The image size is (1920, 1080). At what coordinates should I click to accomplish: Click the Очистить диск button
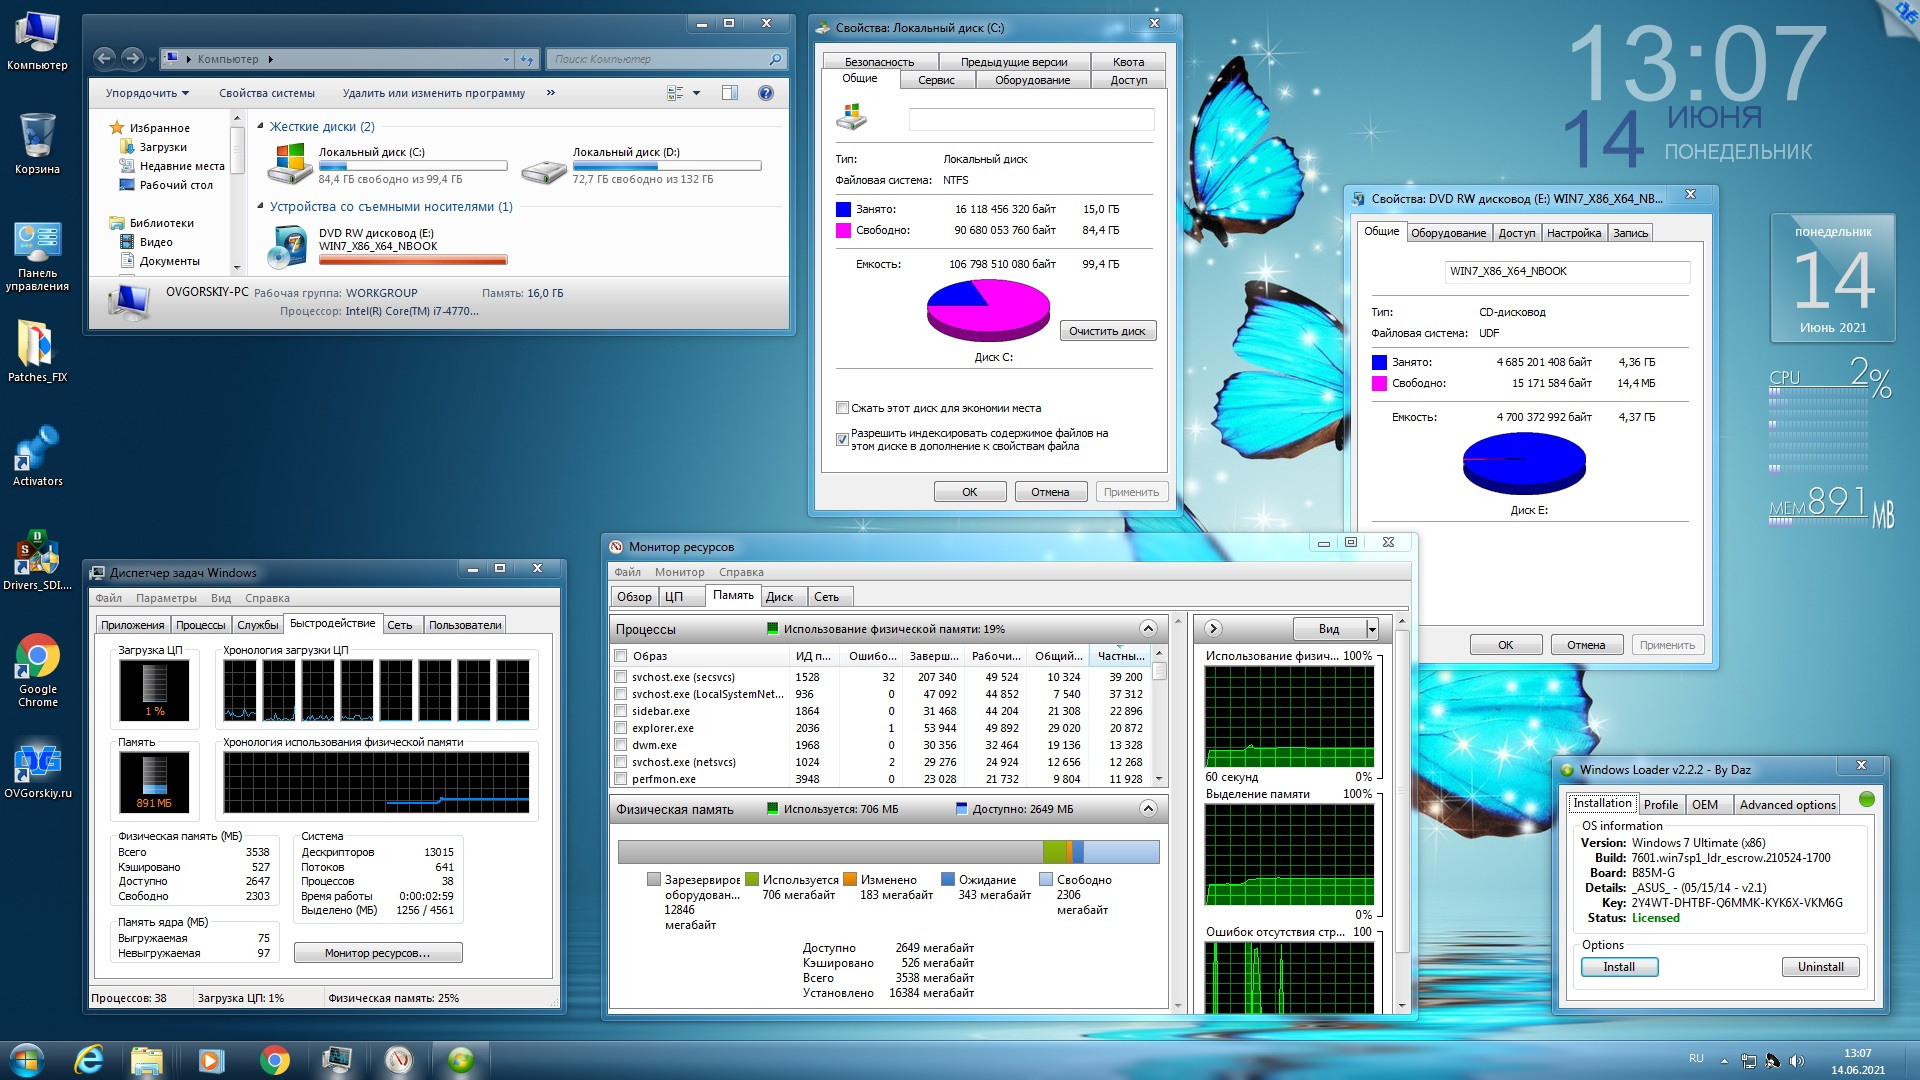[x=1107, y=331]
